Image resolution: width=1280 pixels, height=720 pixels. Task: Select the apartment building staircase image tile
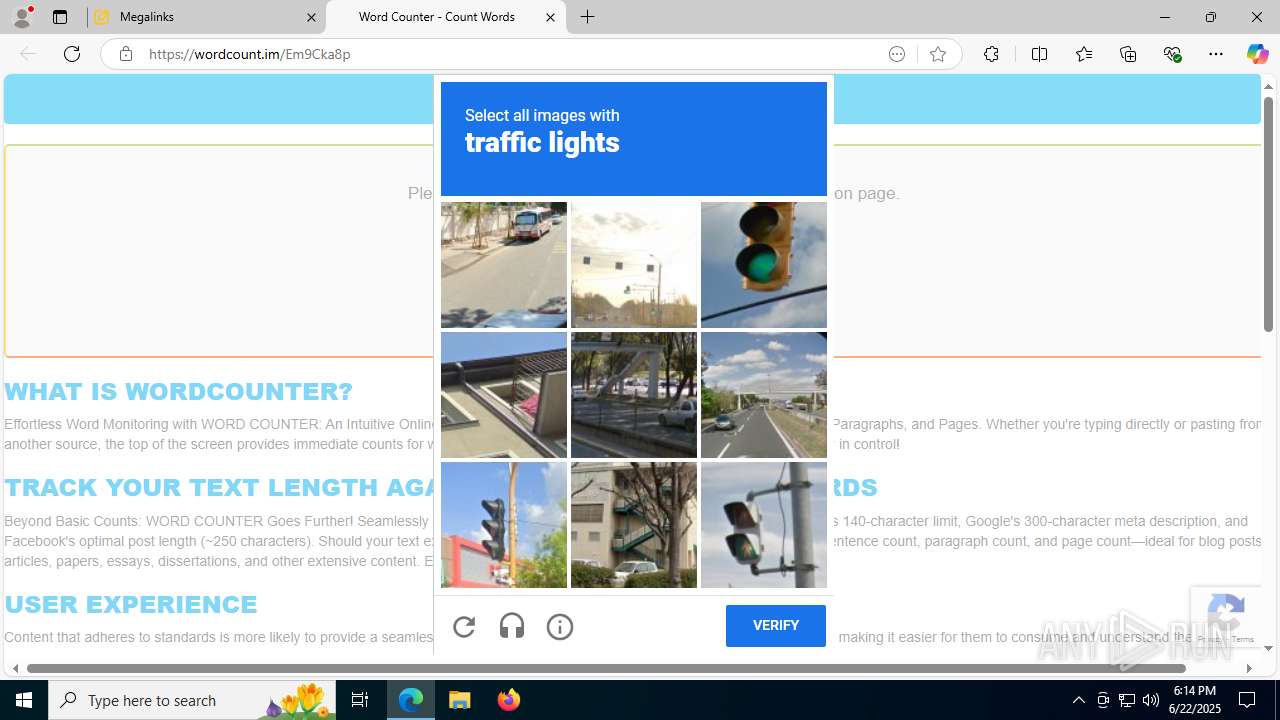(634, 525)
